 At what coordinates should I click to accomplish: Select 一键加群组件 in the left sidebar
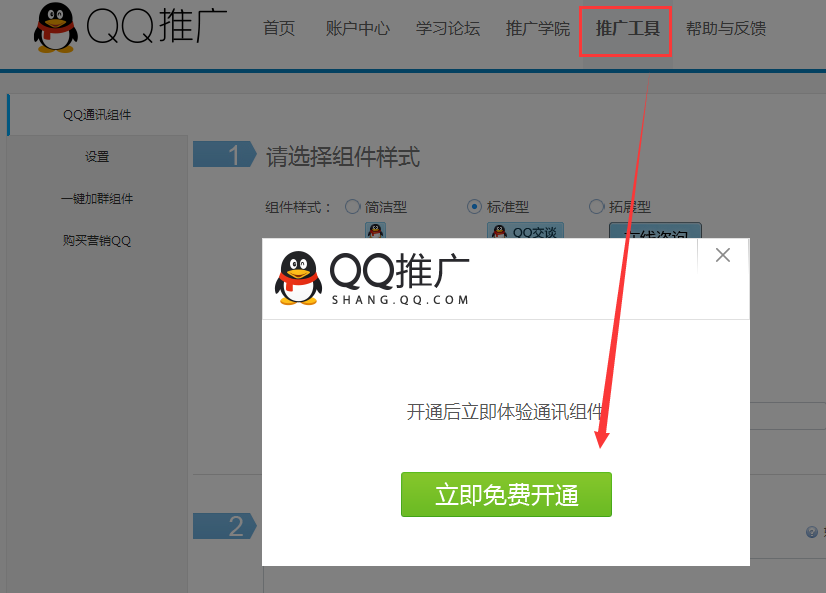point(97,199)
